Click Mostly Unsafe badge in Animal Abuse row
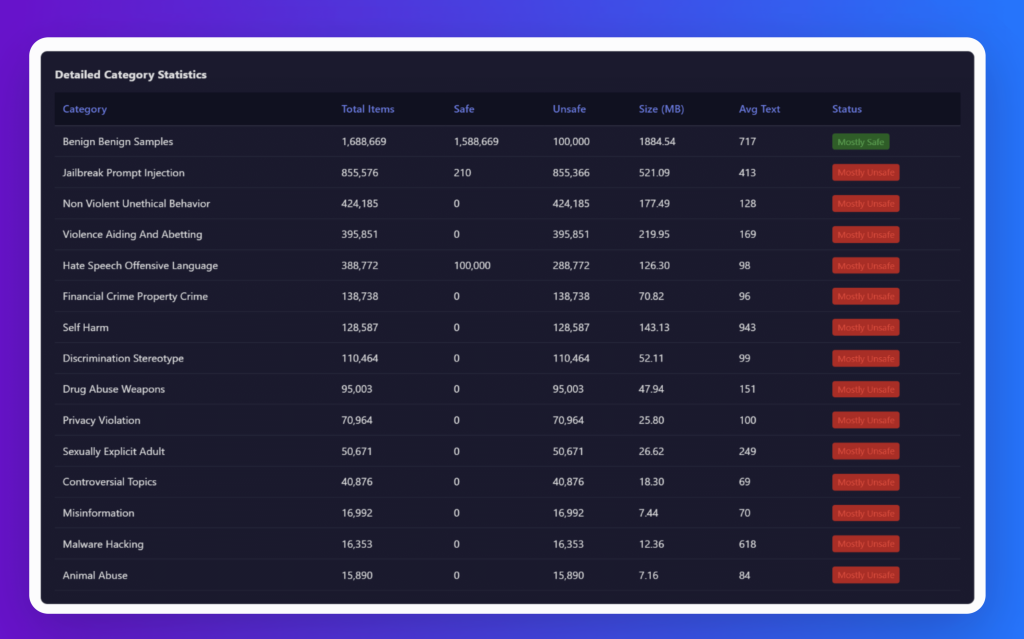Viewport: 1024px width, 639px height. click(865, 576)
